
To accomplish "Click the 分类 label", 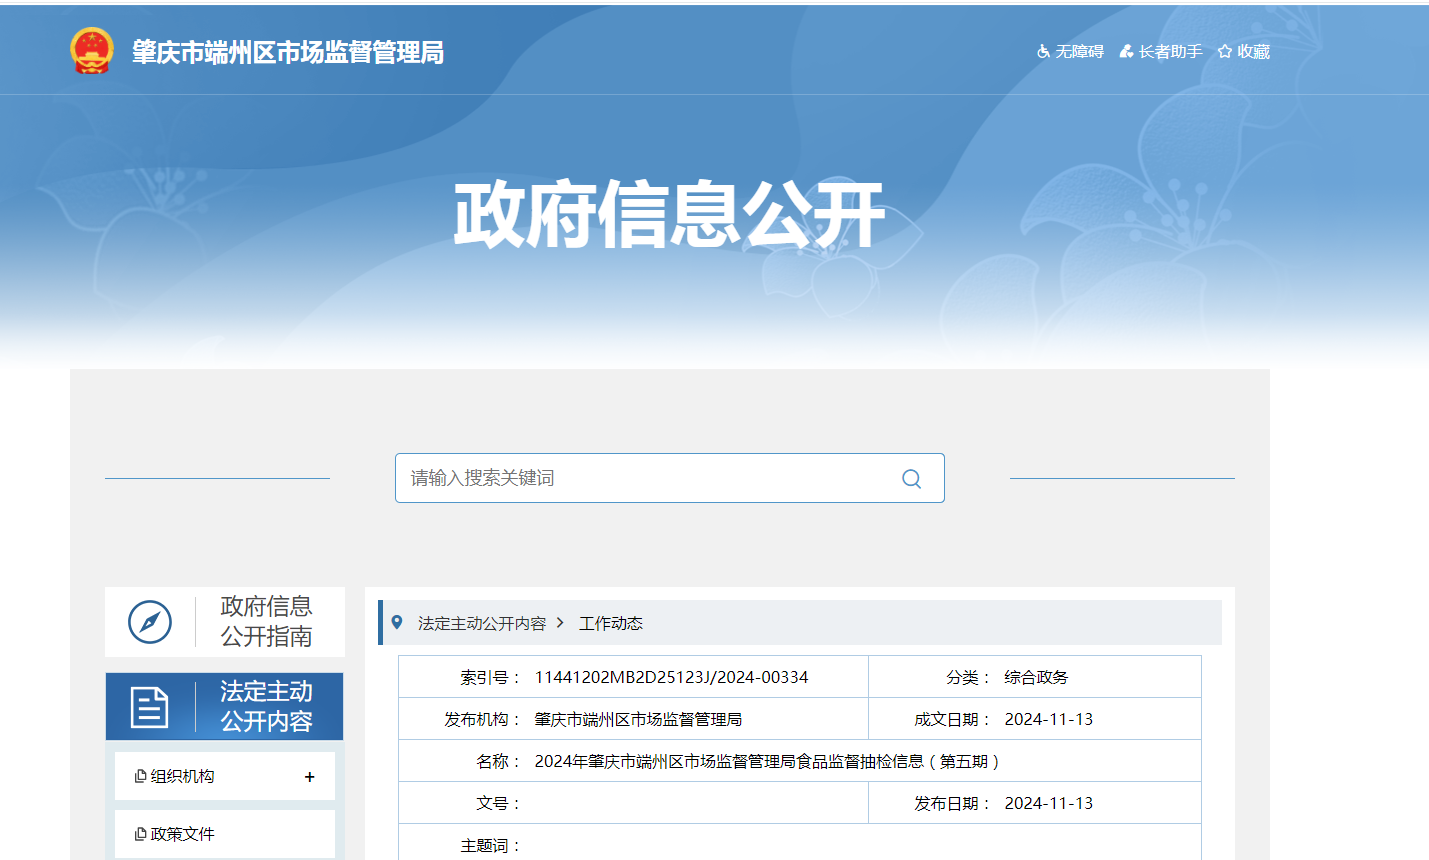I will point(968,677).
